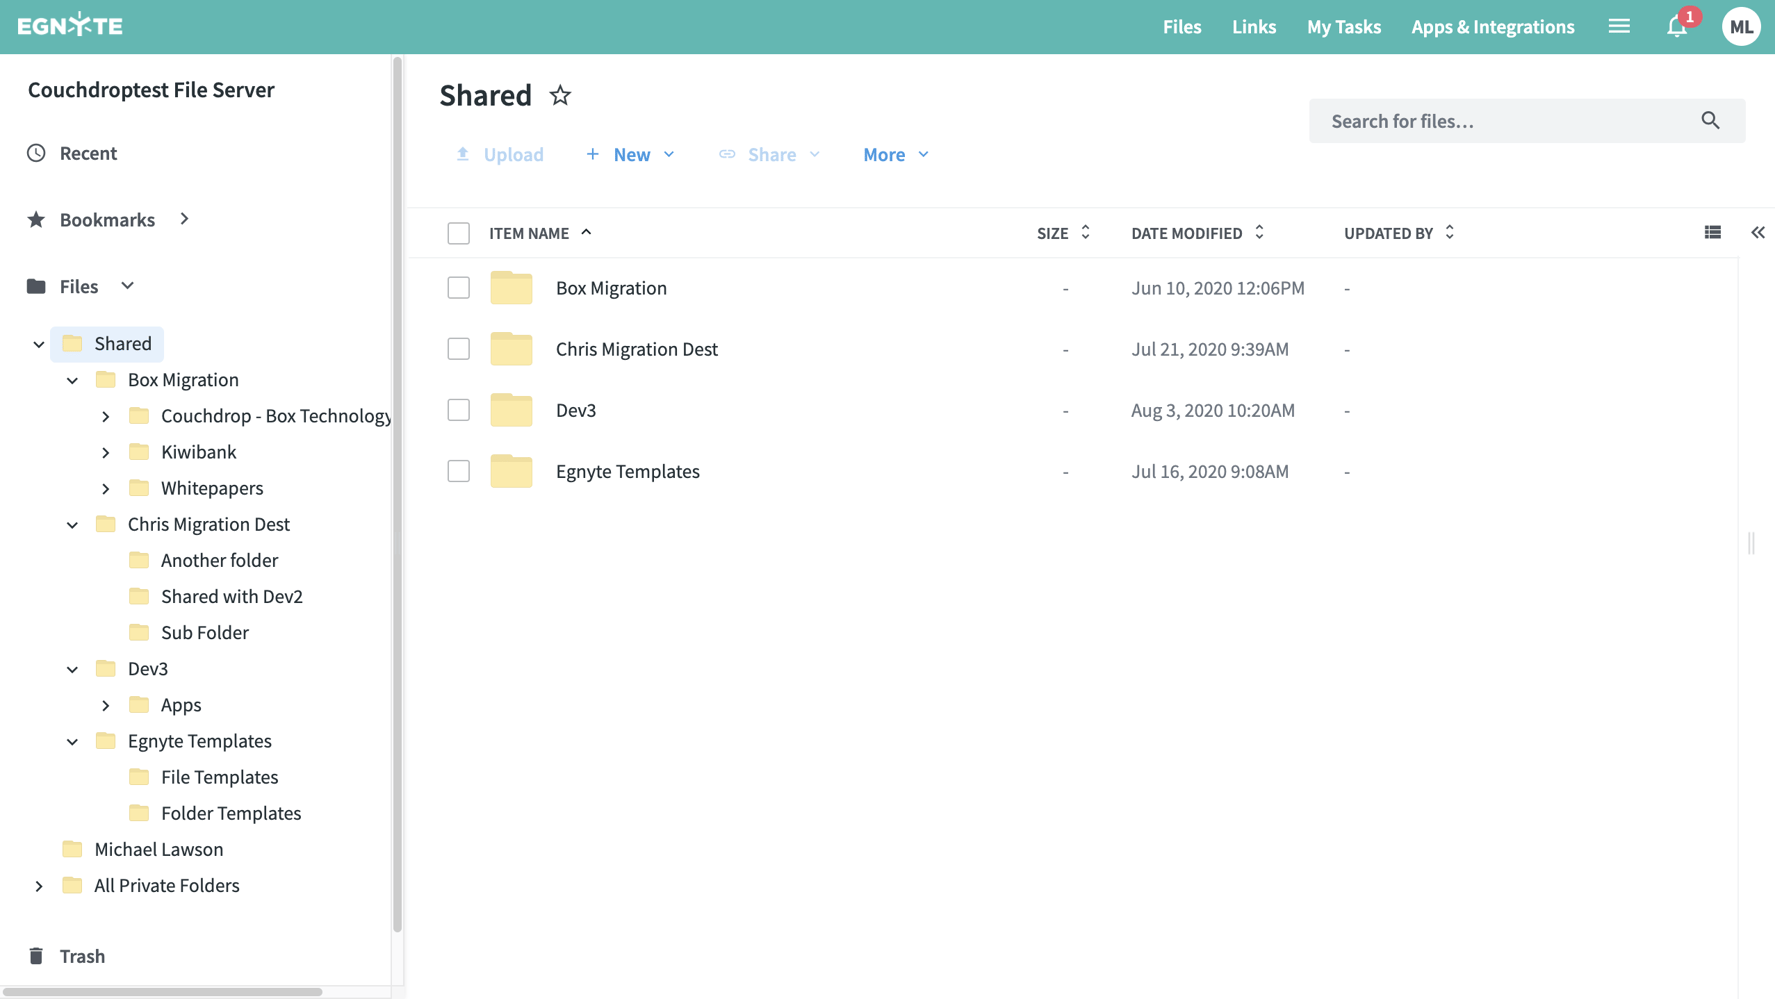Expand the Kiwibank folder in the sidebar
This screenshot has height=999, width=1775.
point(106,451)
